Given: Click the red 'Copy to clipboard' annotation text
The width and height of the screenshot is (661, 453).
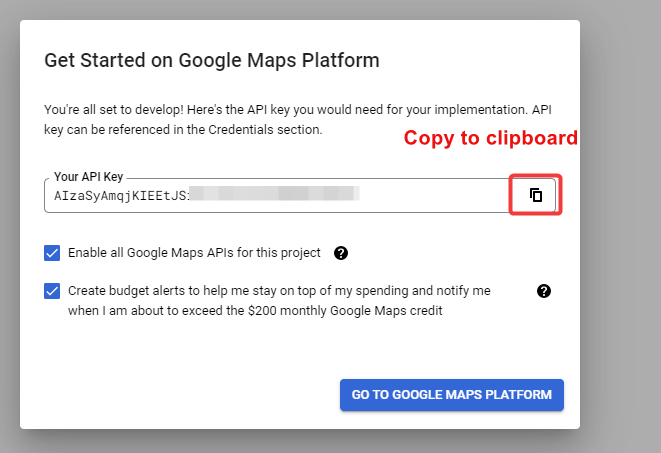Looking at the screenshot, I should click(490, 139).
